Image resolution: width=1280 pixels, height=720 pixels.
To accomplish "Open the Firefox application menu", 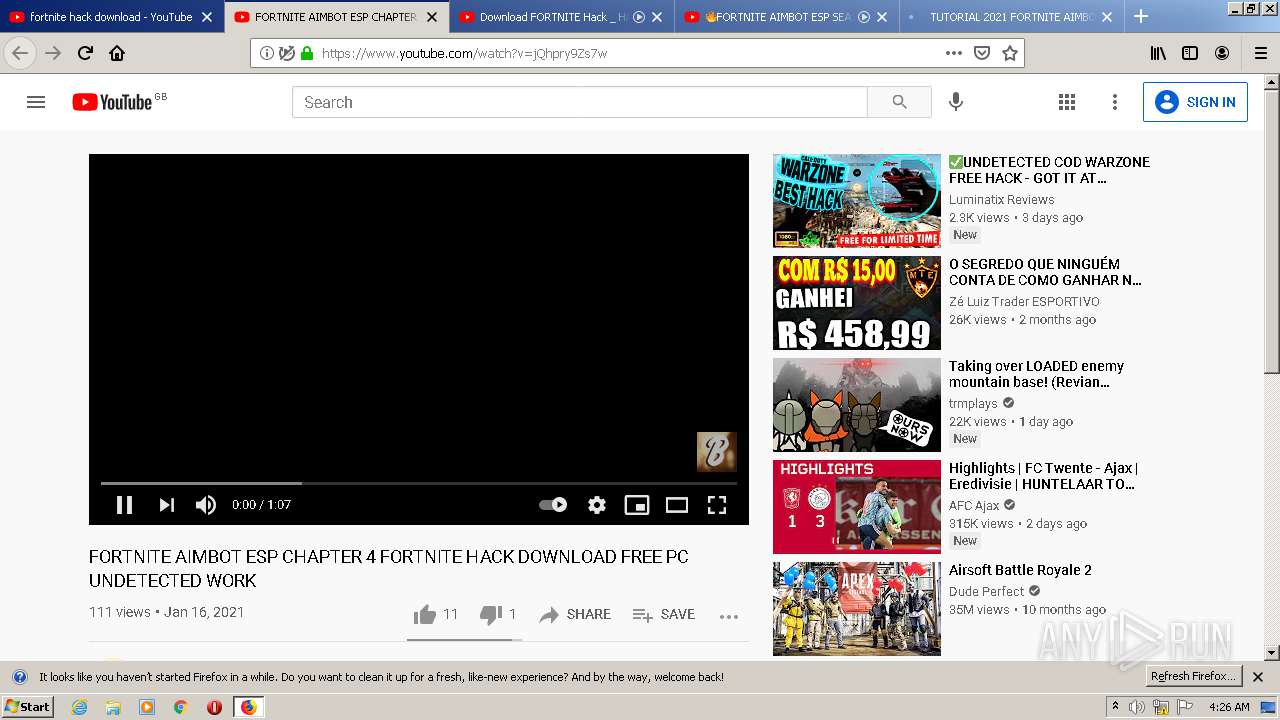I will coord(1261,53).
